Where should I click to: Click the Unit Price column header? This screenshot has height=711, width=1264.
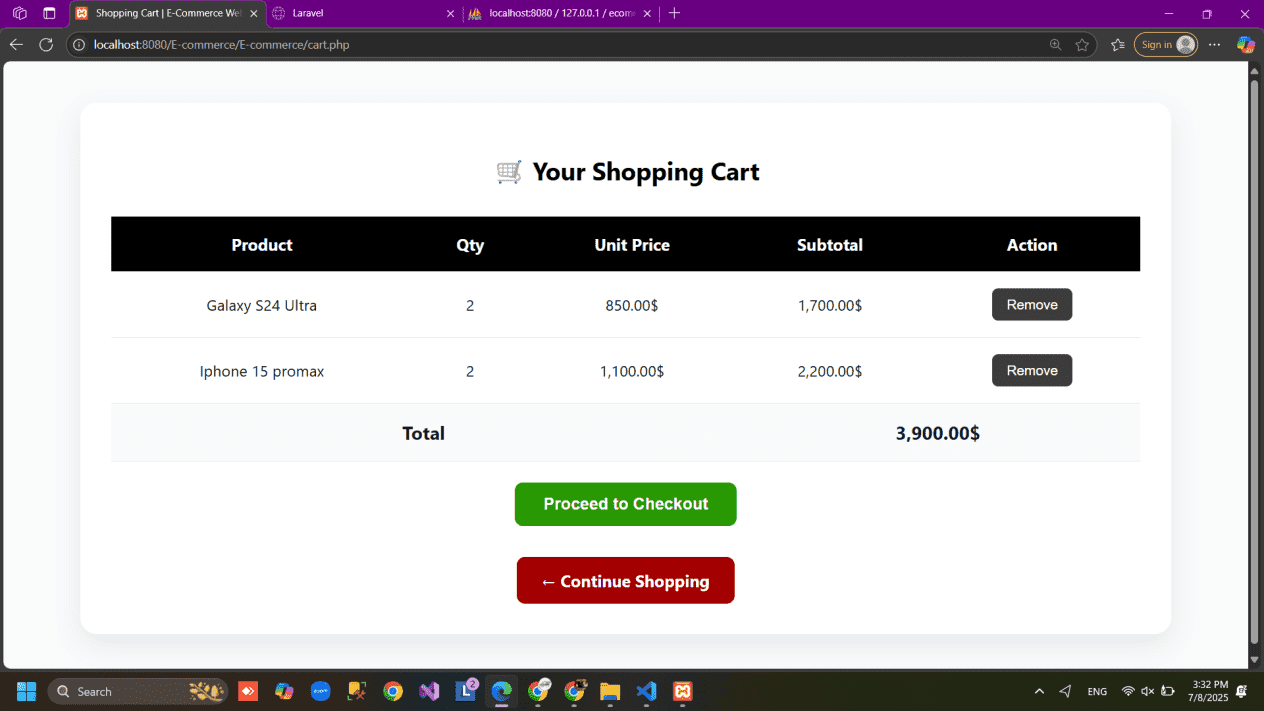pos(632,245)
